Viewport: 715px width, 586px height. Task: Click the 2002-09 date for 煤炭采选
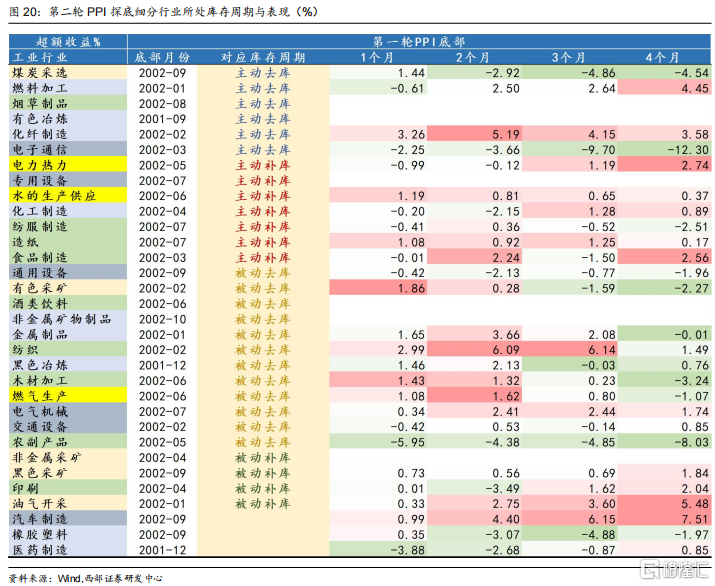[x=162, y=73]
